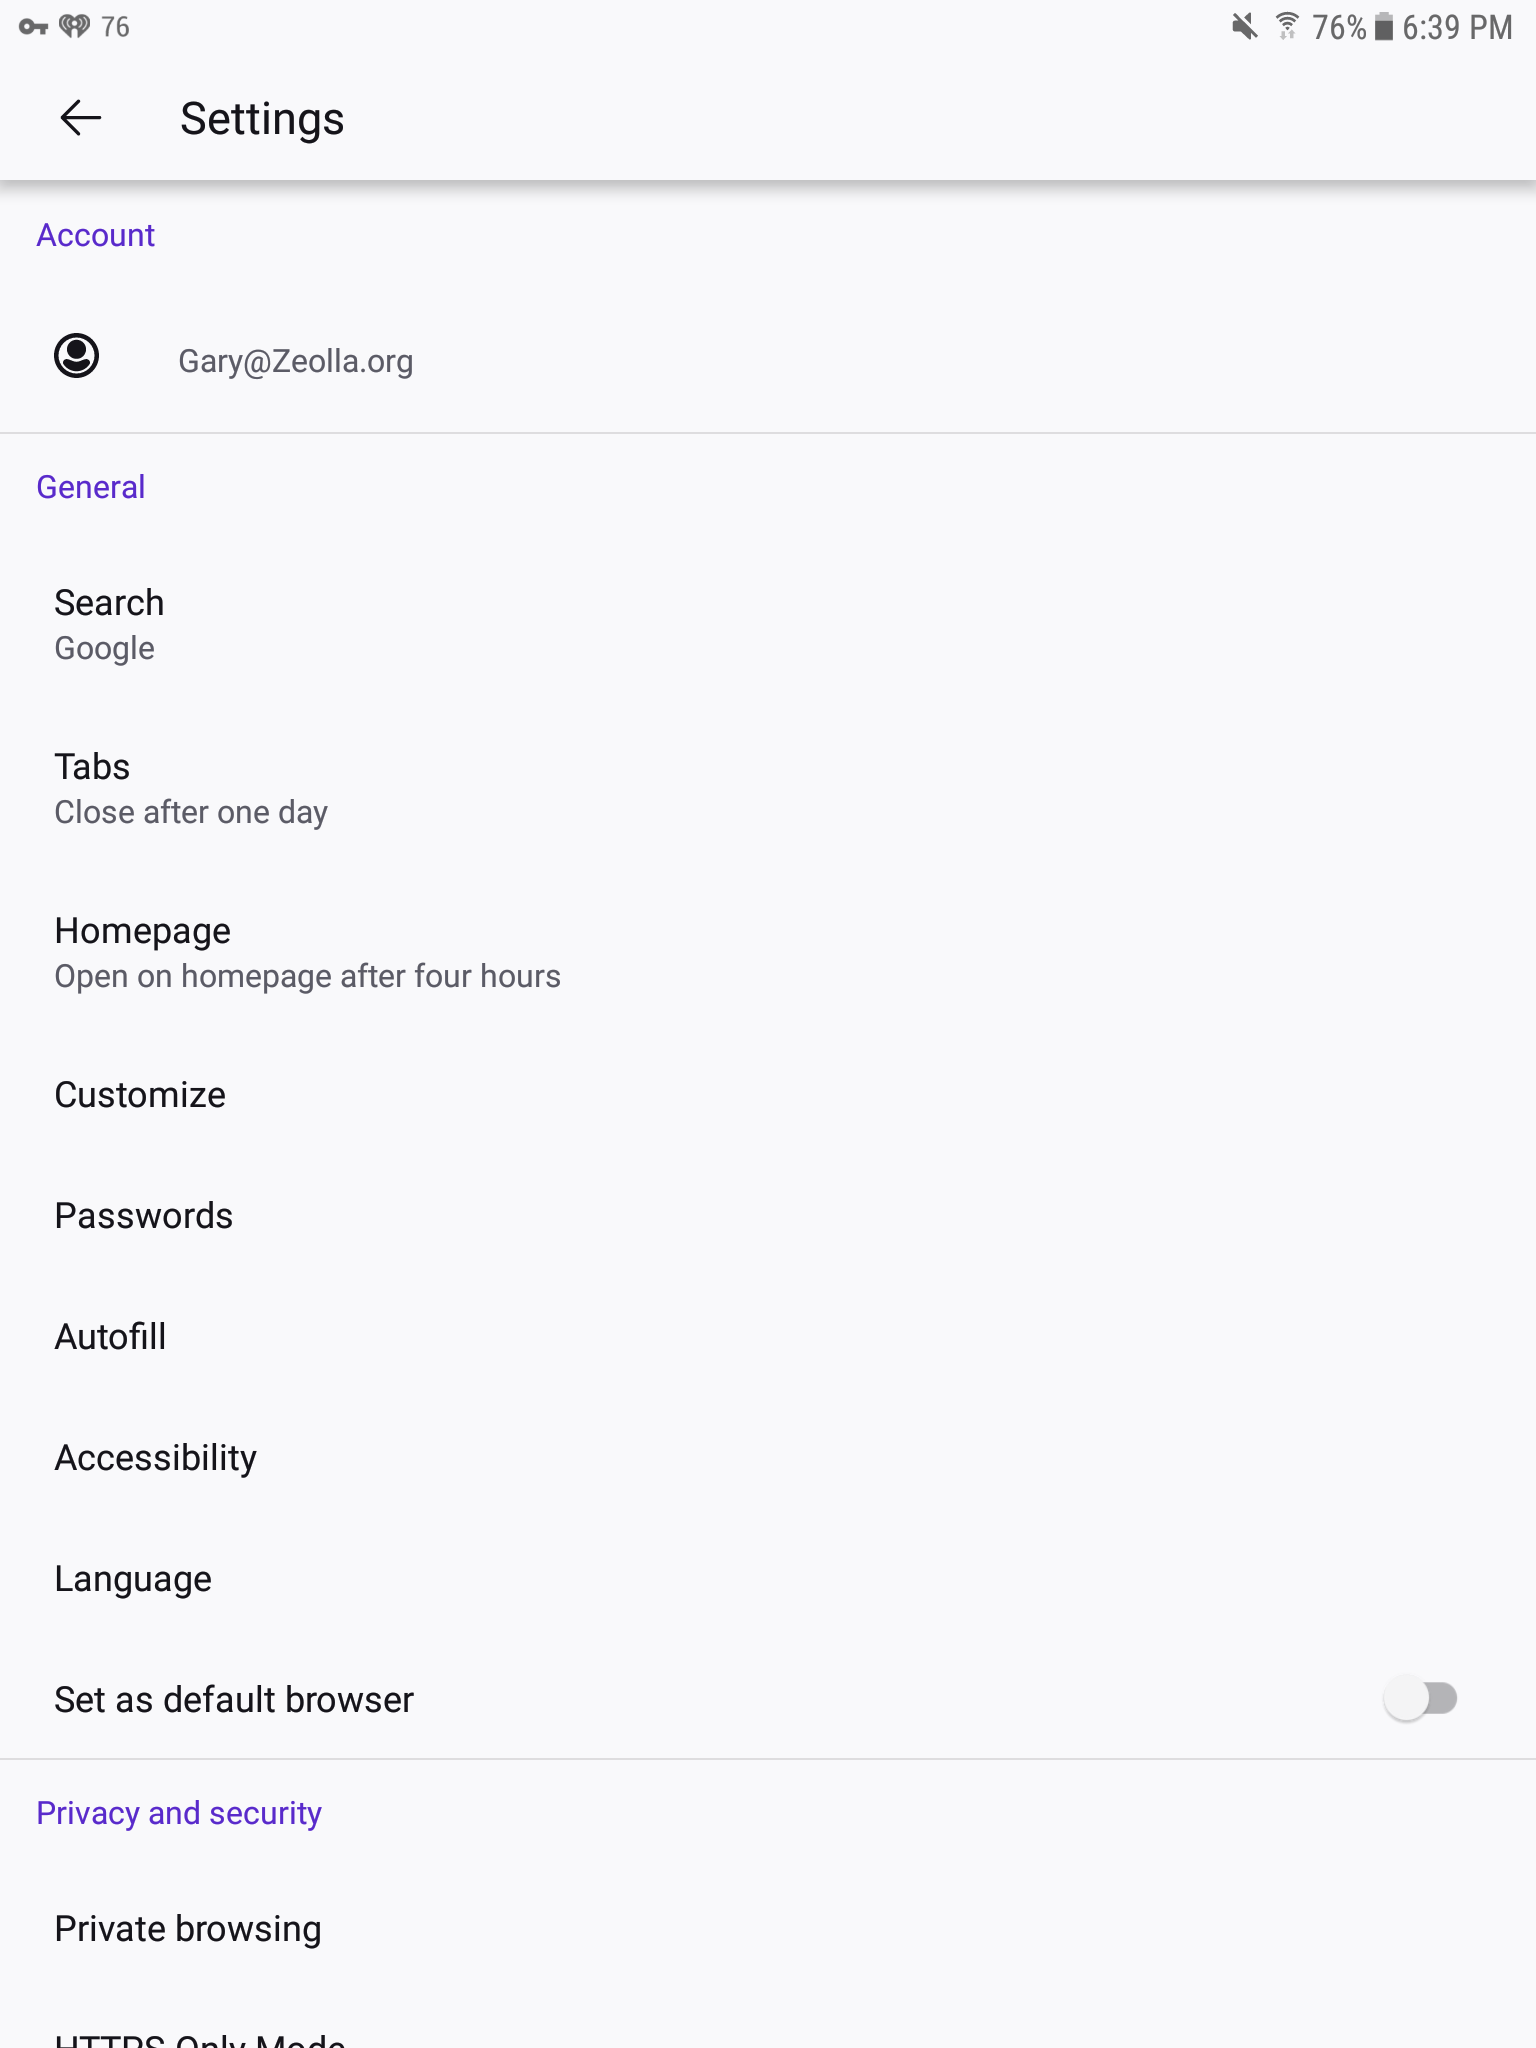Tap the Set as default browser label
The height and width of the screenshot is (2048, 1536).
[234, 1700]
